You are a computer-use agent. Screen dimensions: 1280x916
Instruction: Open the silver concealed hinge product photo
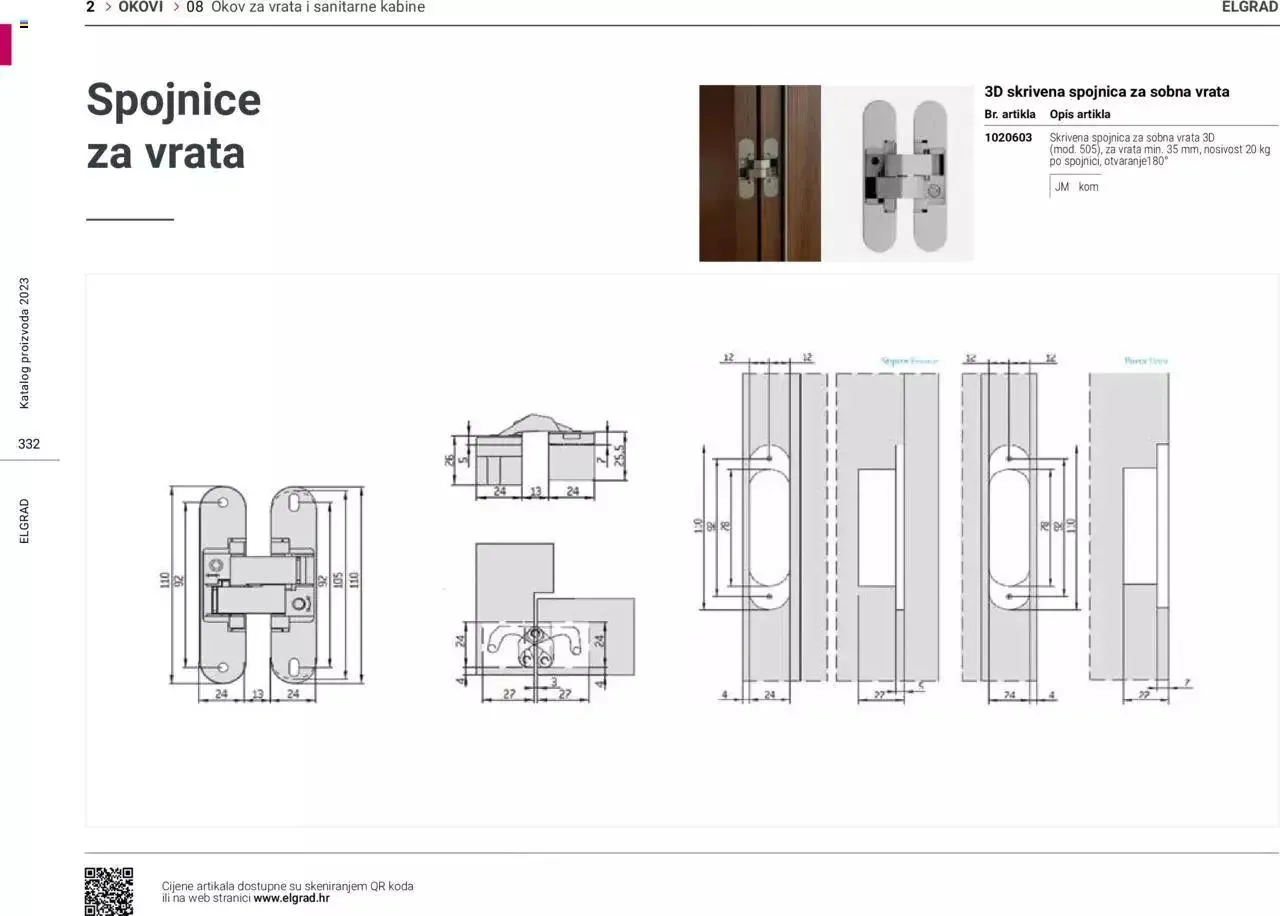(897, 173)
